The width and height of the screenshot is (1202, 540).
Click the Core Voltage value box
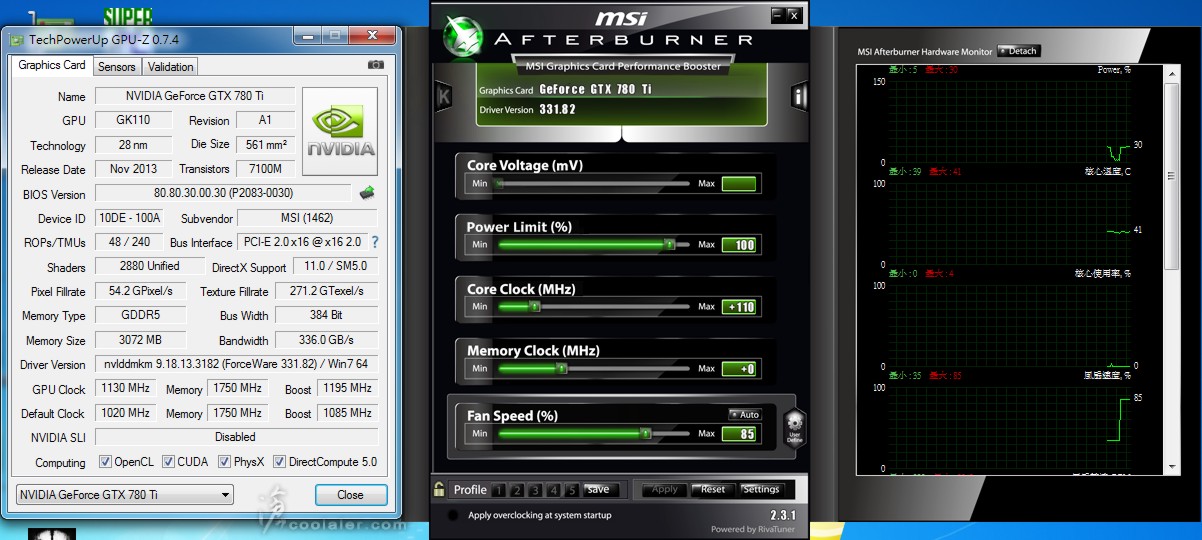[739, 183]
